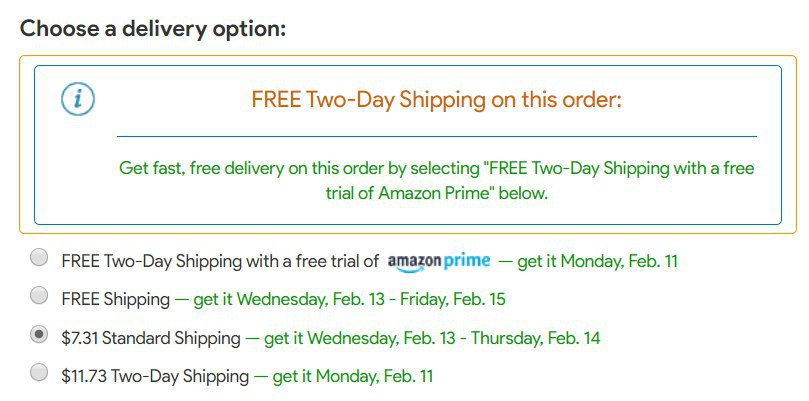This screenshot has height=401, width=809.
Task: Click the Amazon Prime logo
Action: (x=438, y=261)
